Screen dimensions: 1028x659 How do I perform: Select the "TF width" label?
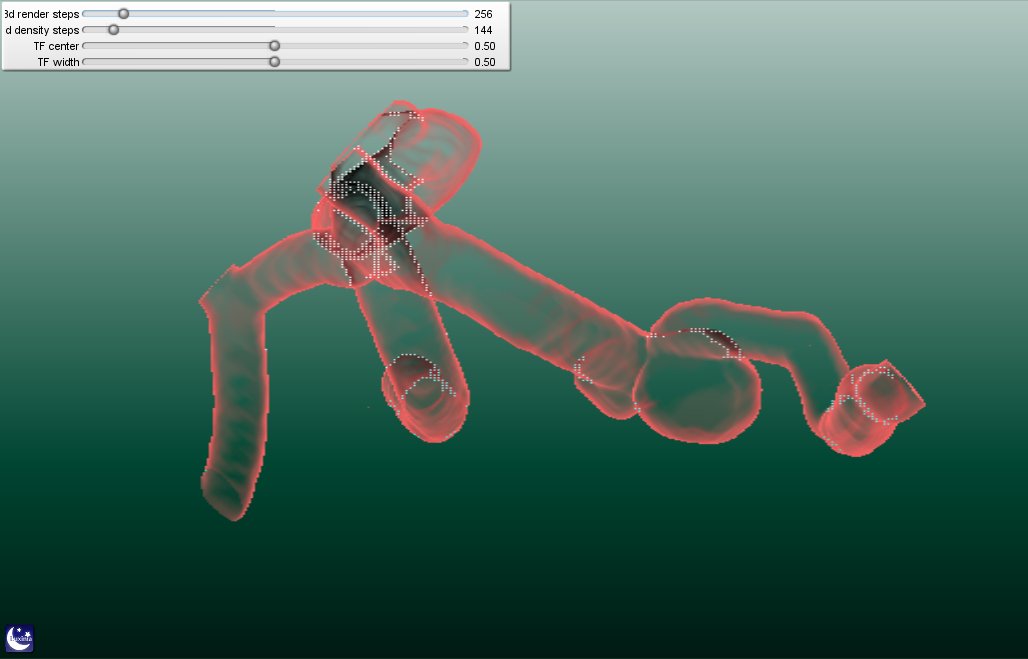pyautogui.click(x=58, y=62)
